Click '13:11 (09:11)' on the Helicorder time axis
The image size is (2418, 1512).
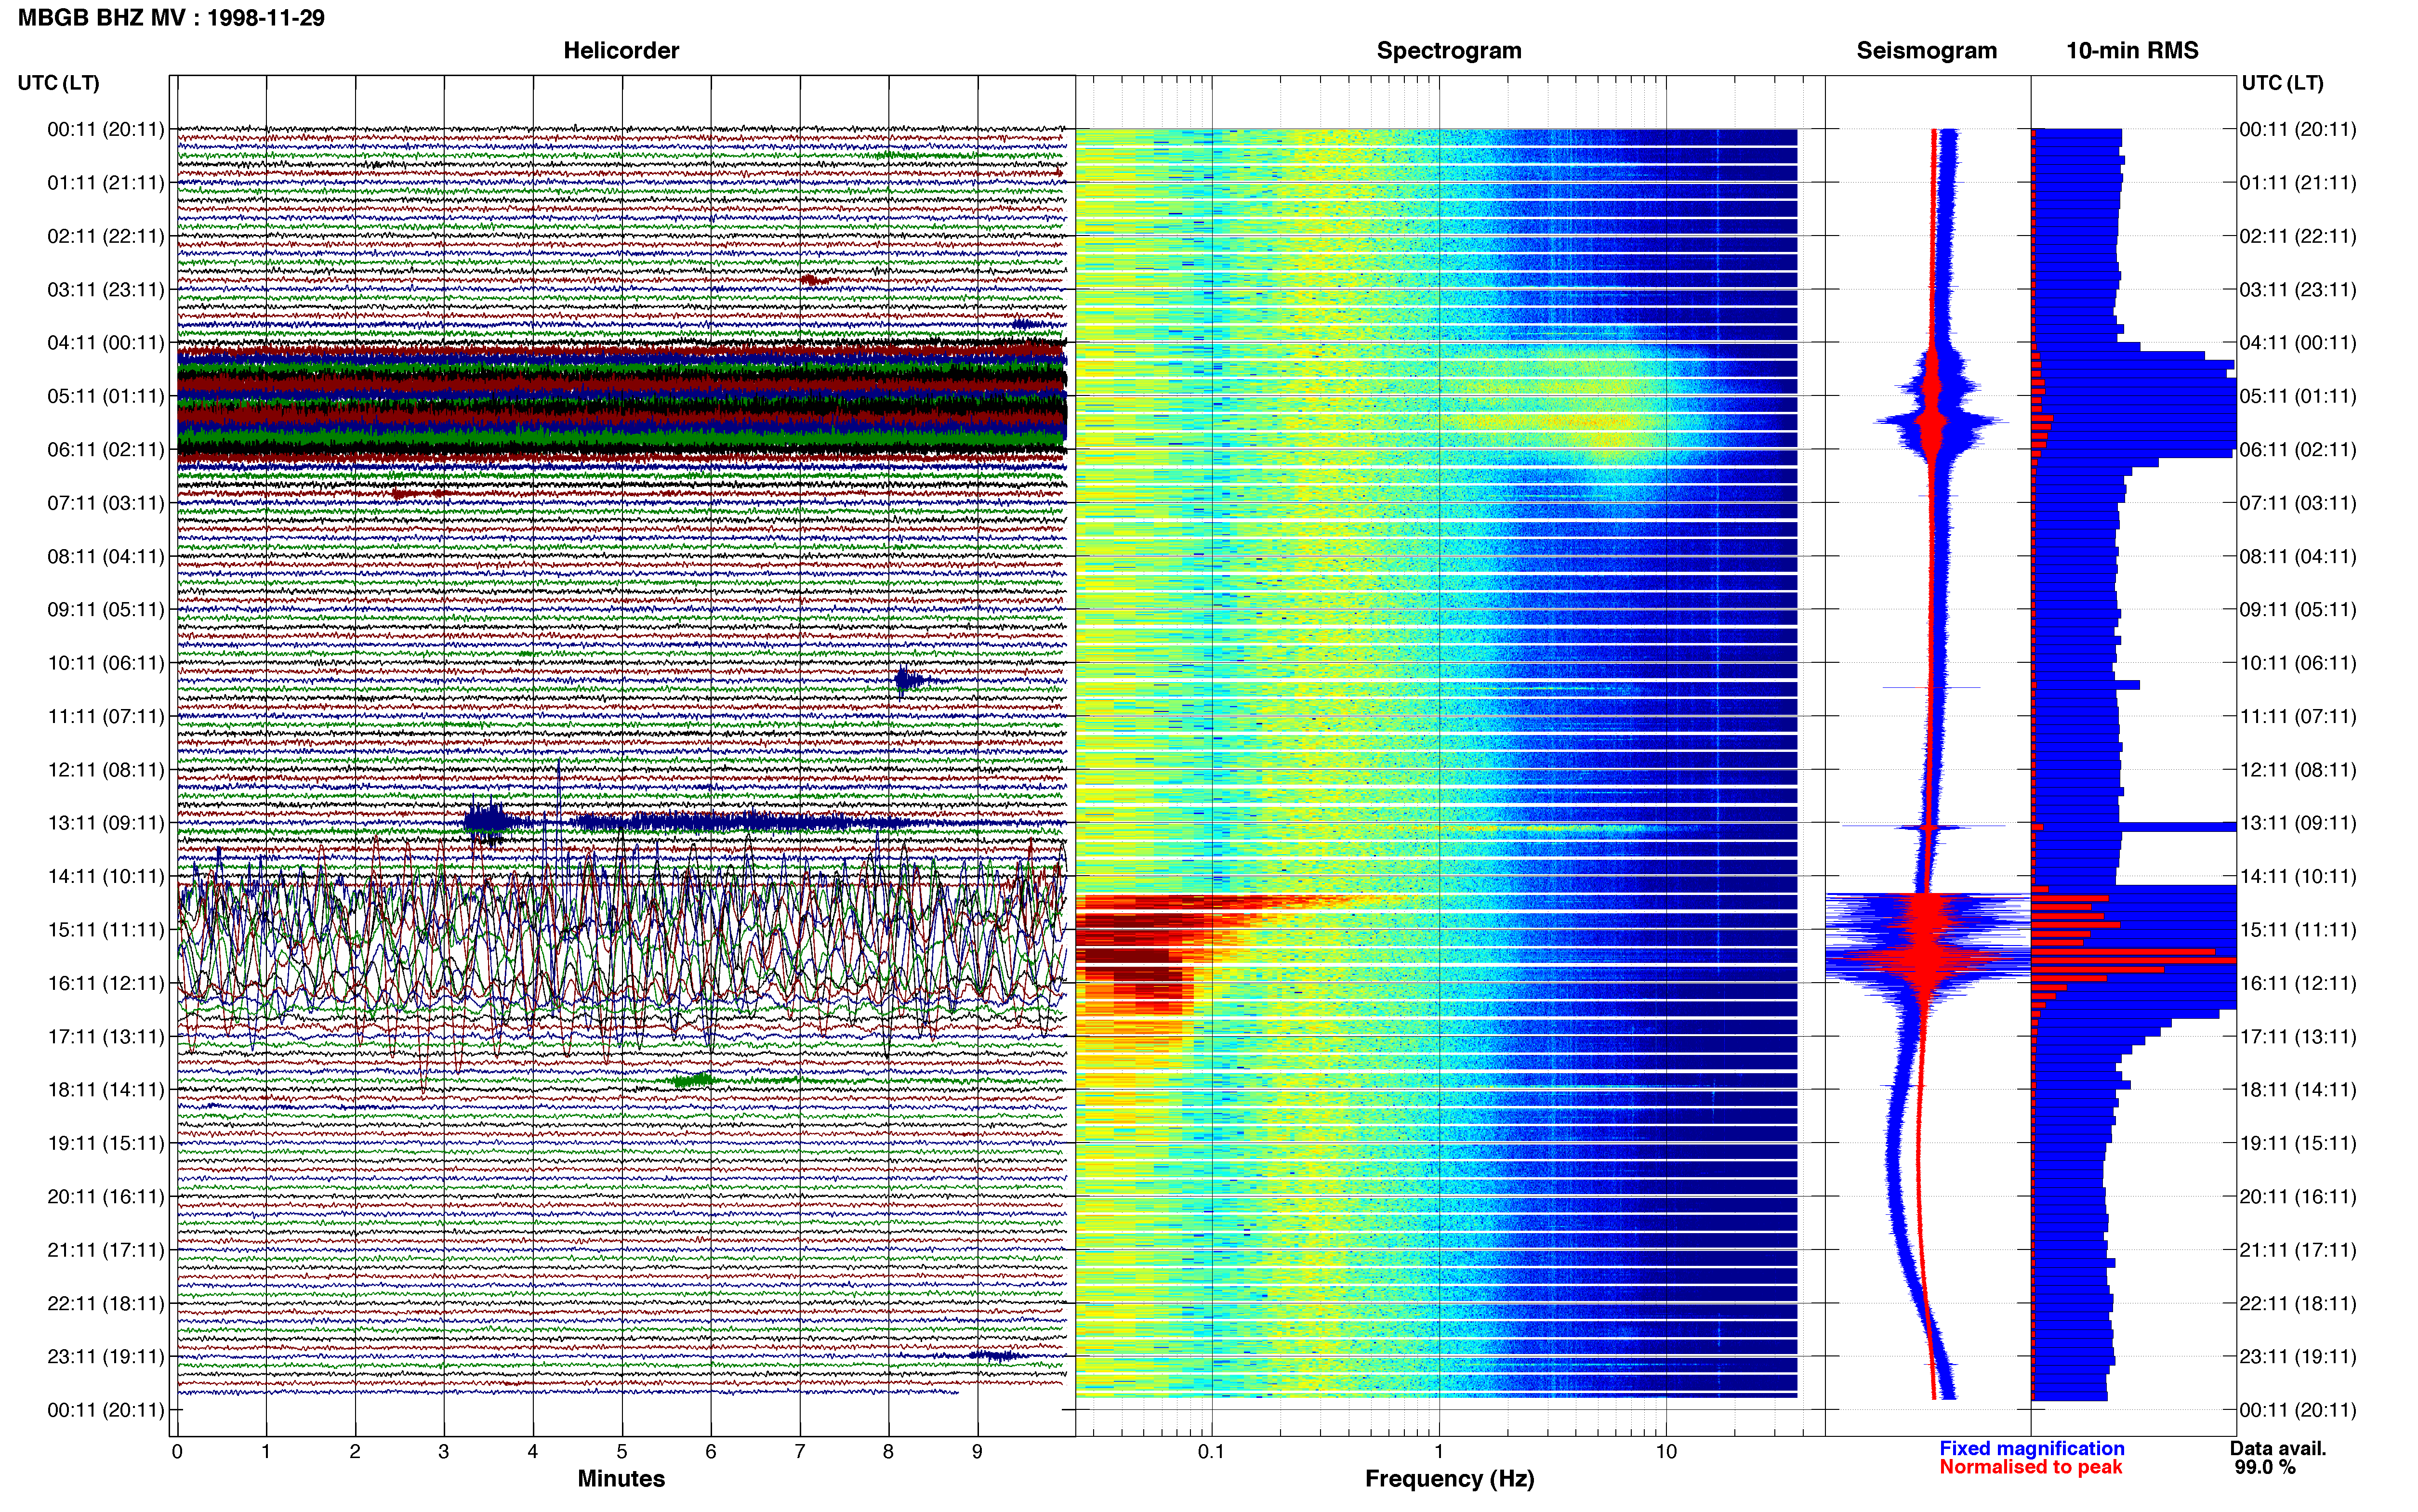[x=106, y=823]
